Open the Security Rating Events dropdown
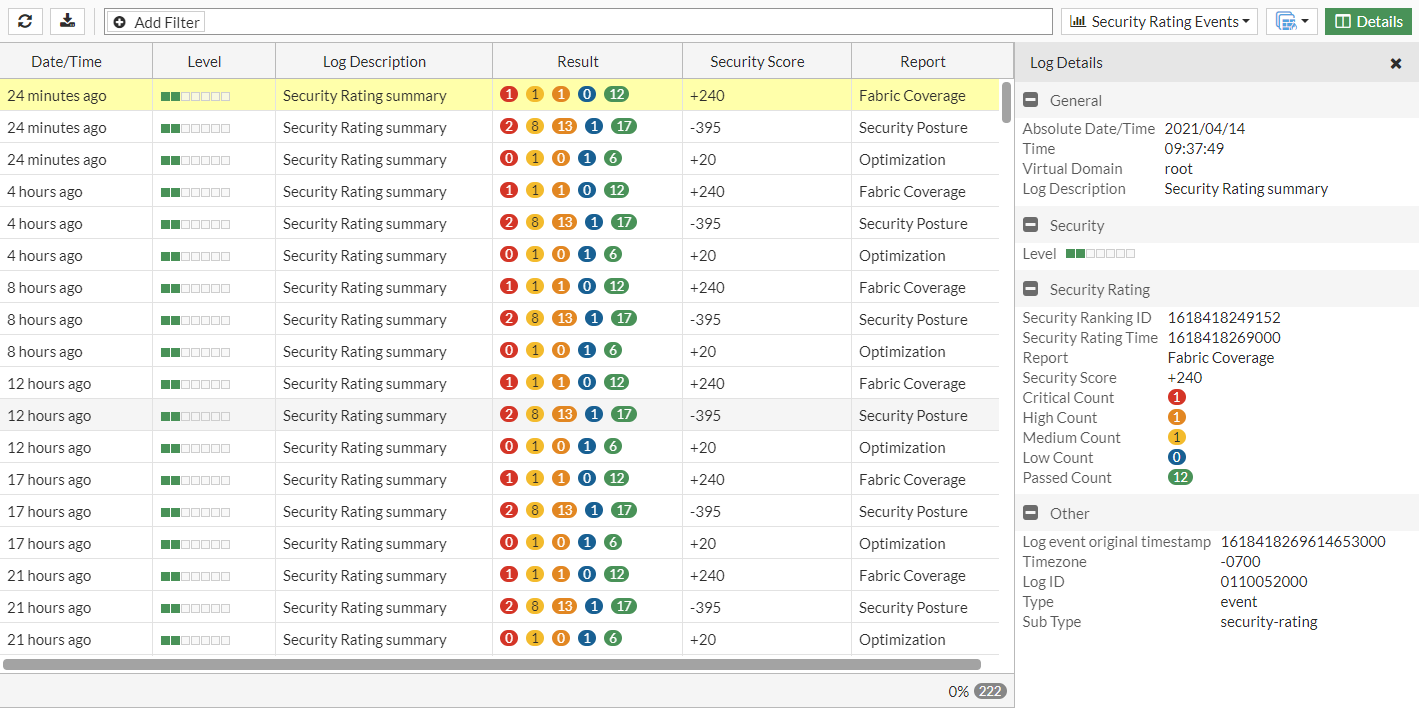Viewport: 1419px width, 708px height. point(1160,21)
